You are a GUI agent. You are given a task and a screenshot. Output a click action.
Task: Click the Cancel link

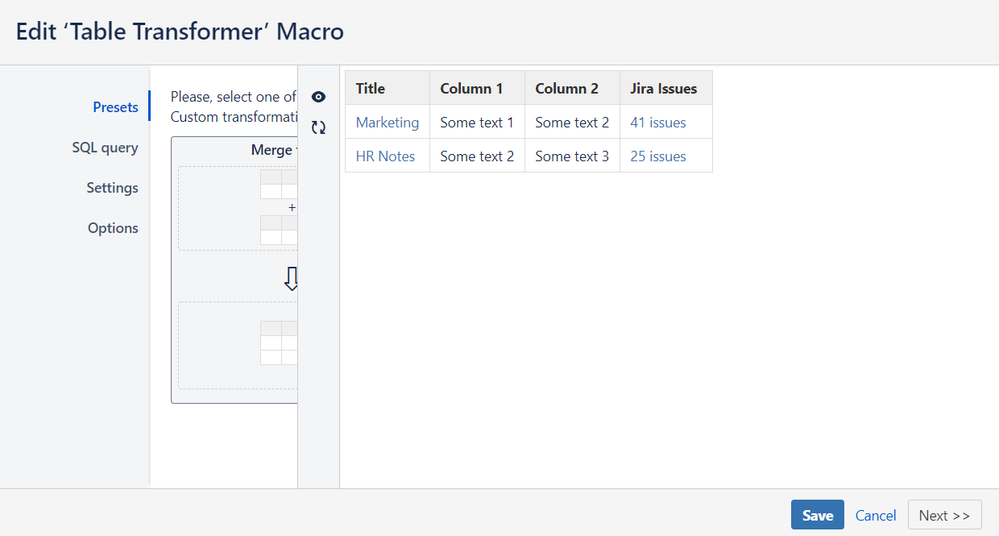875,515
